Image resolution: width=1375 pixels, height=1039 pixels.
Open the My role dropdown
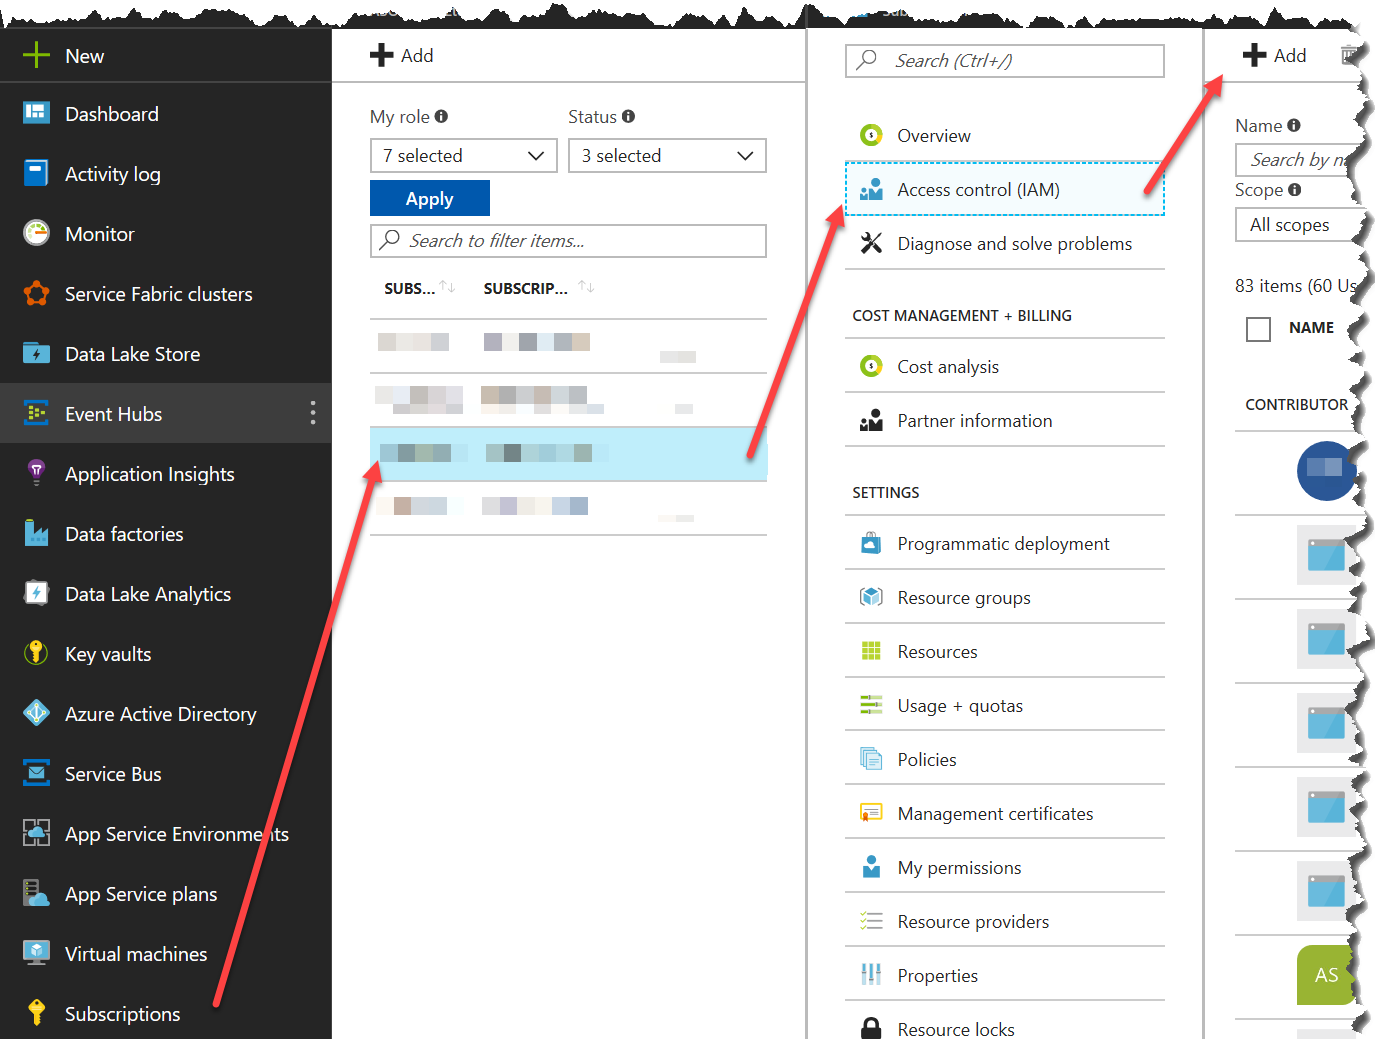point(463,155)
